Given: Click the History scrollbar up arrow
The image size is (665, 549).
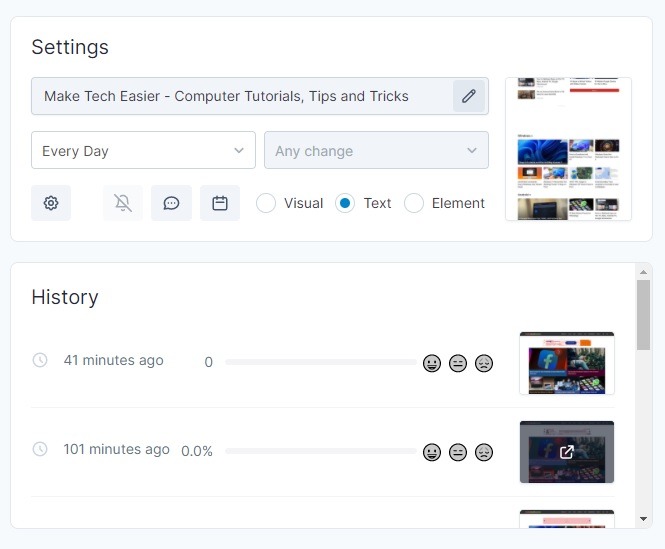Looking at the screenshot, I should [643, 272].
